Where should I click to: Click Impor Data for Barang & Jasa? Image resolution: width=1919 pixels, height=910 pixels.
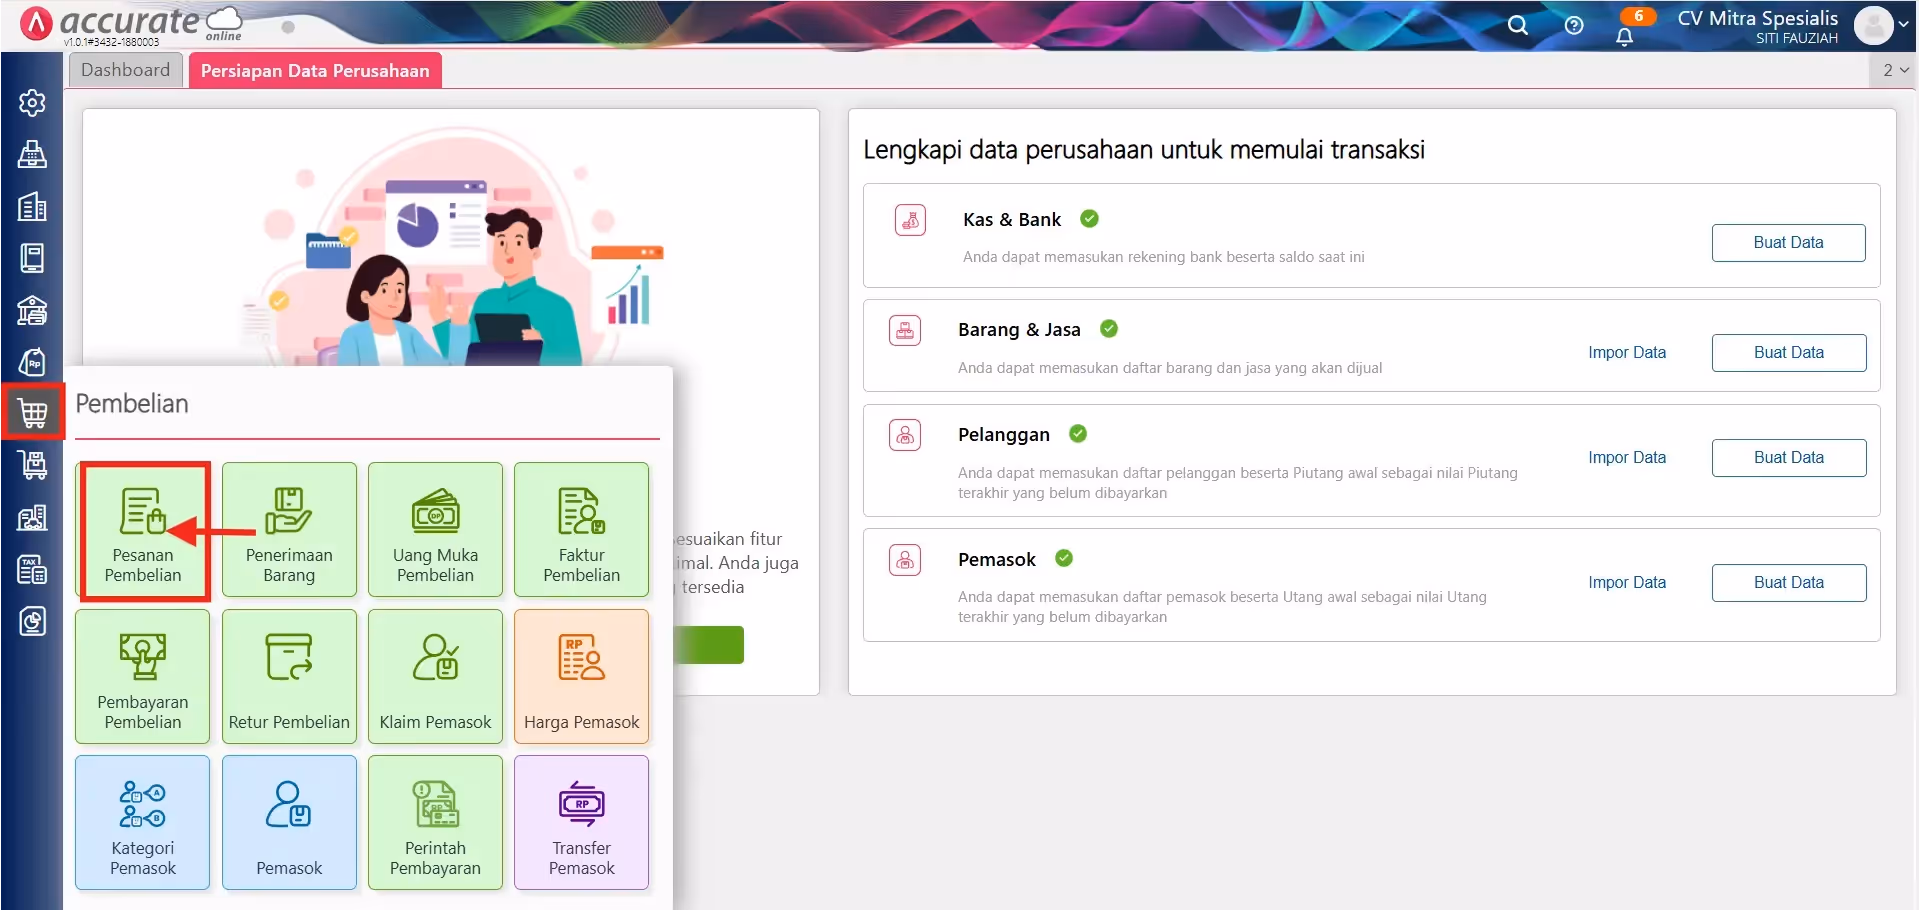coord(1627,353)
